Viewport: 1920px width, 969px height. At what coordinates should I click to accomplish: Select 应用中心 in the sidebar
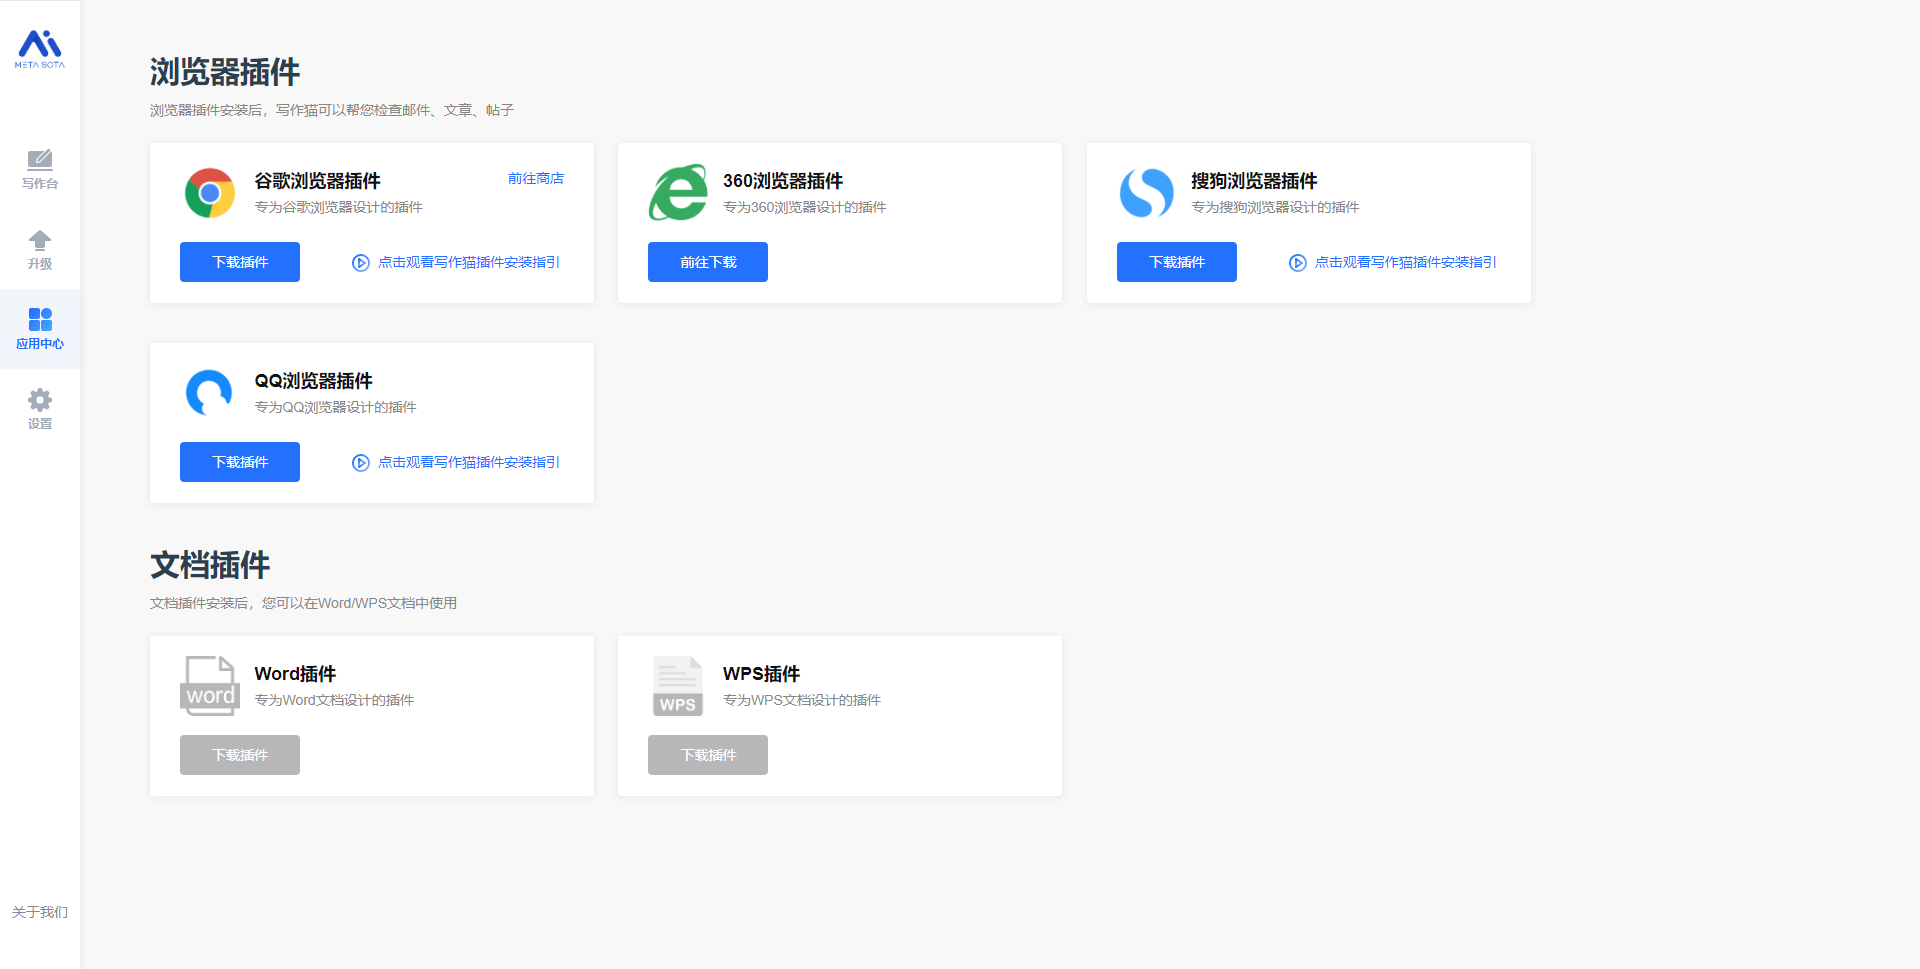pos(40,329)
